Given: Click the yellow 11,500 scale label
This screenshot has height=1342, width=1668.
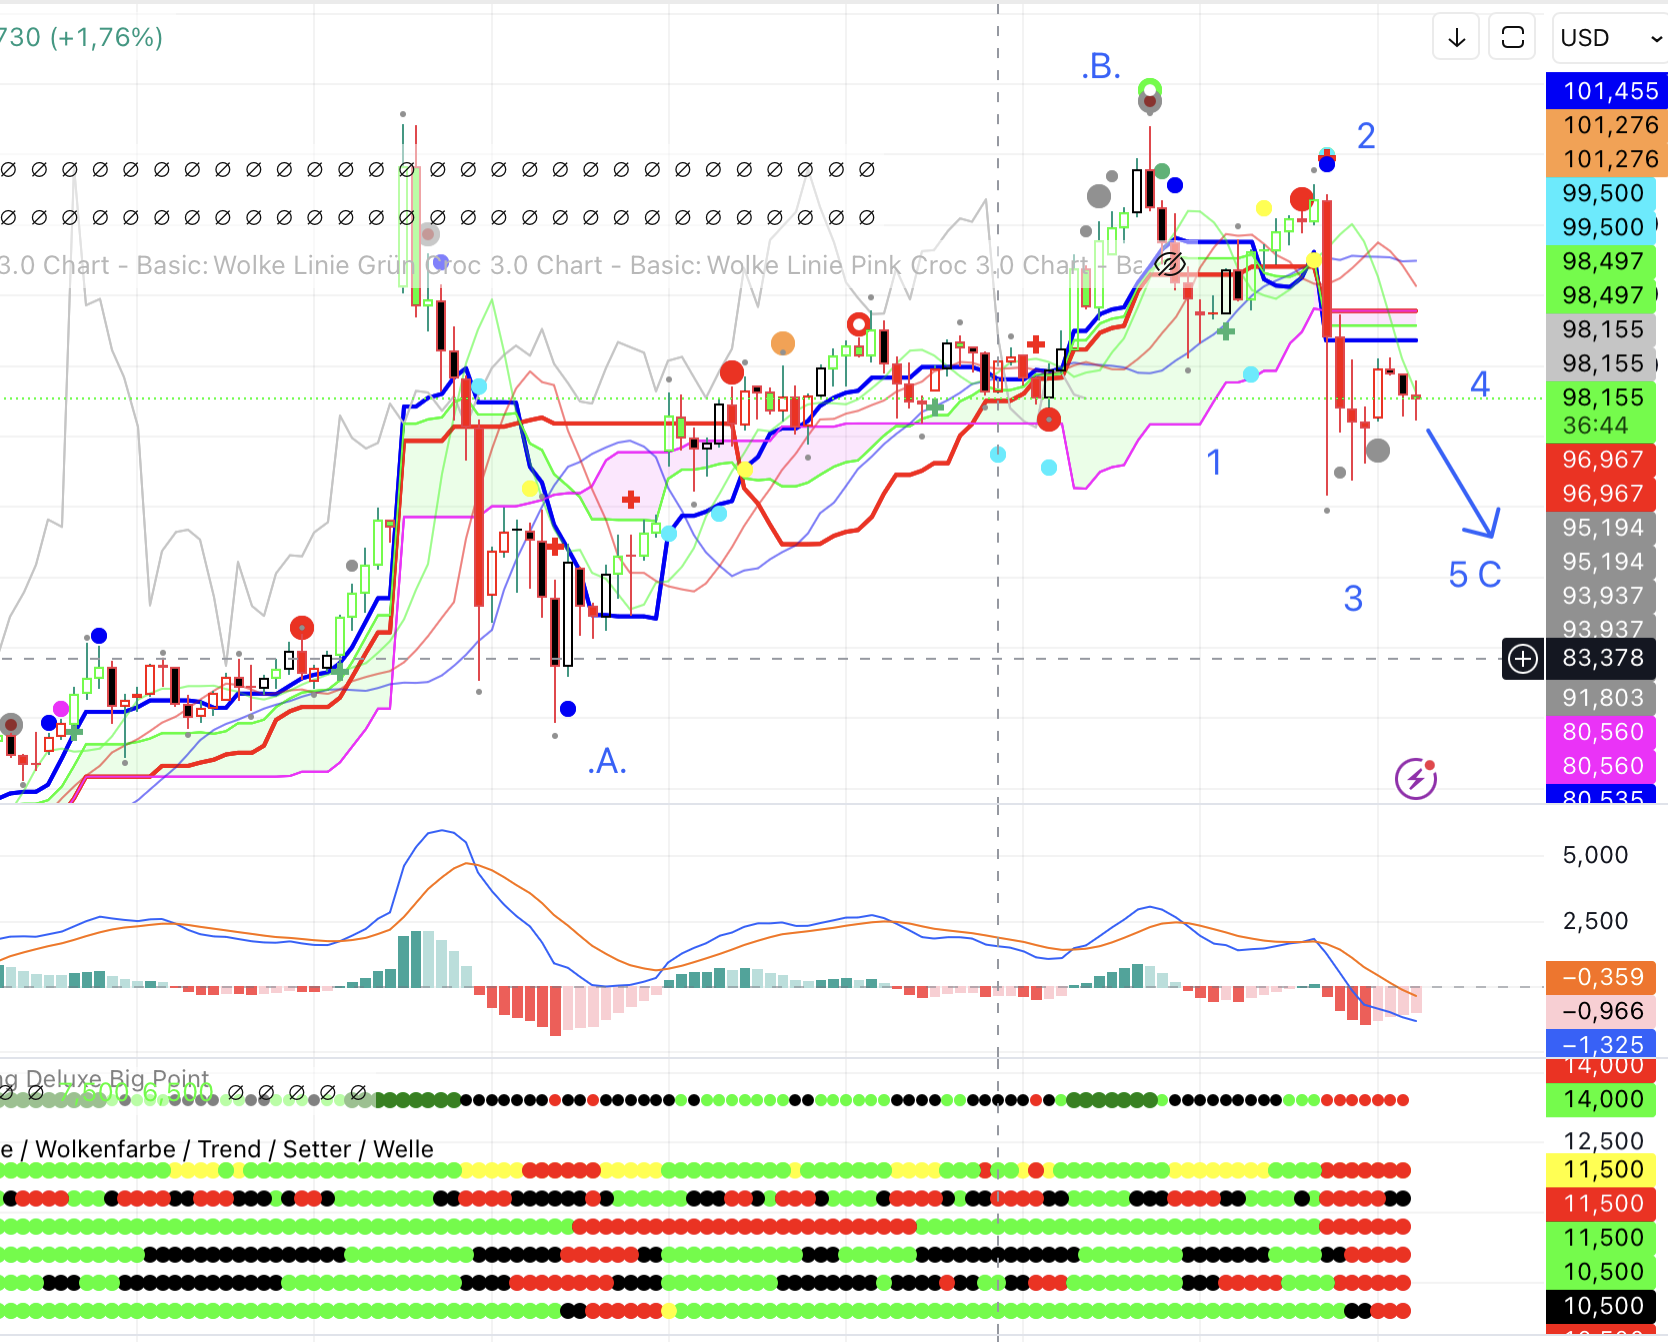Looking at the screenshot, I should pos(1602,1170).
